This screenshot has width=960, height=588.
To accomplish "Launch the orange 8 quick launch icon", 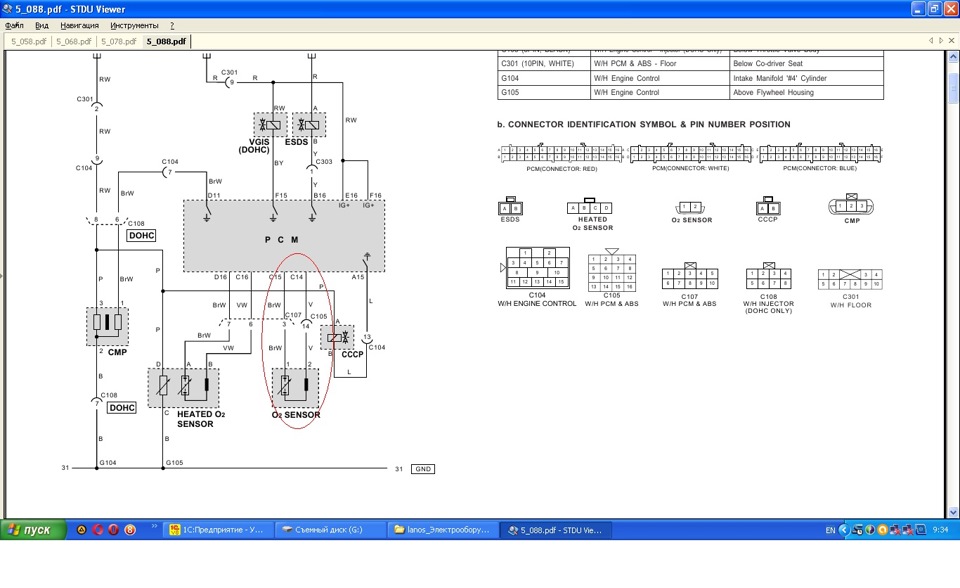I will tap(130, 530).
